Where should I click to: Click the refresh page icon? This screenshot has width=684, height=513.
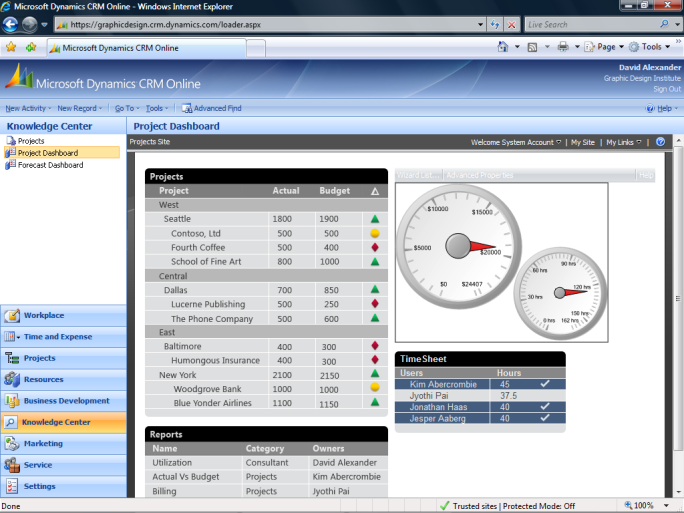tap(495, 25)
